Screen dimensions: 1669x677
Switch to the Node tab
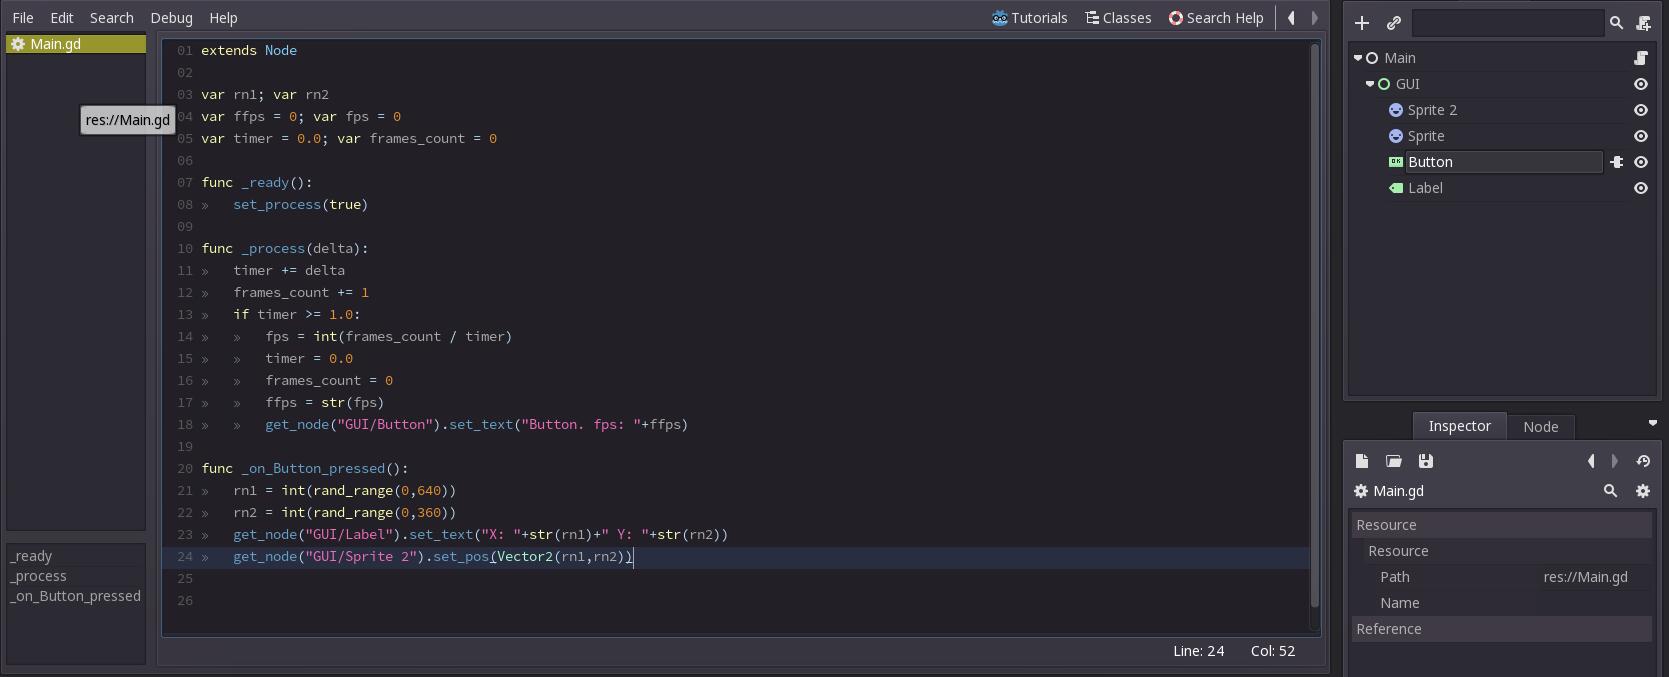click(1540, 427)
